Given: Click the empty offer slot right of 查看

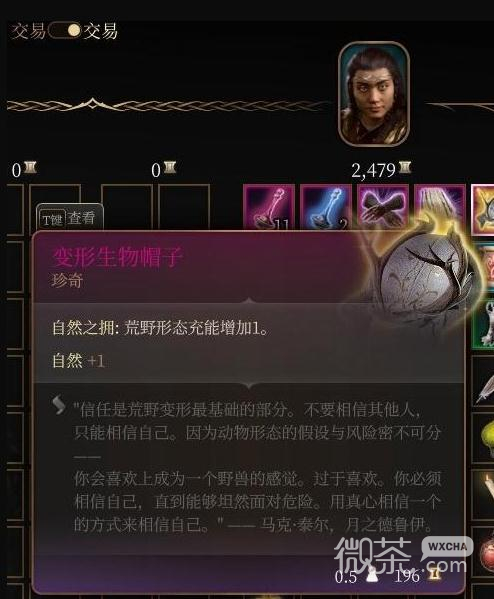Looking at the screenshot, I should [x=127, y=208].
